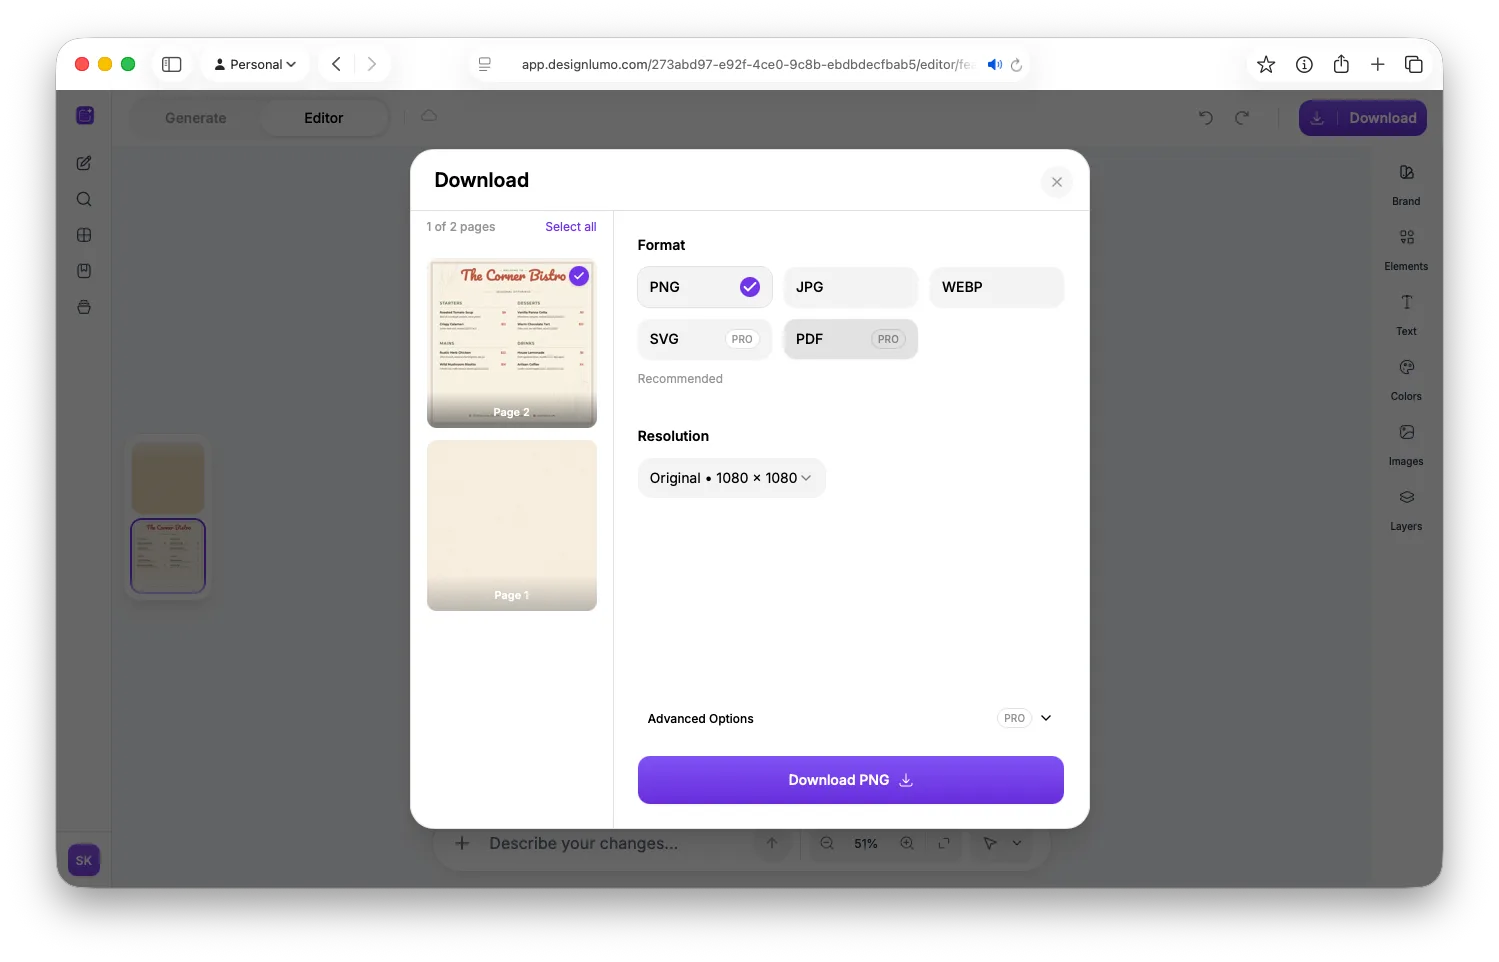Switch to the Generate tab

(196, 118)
